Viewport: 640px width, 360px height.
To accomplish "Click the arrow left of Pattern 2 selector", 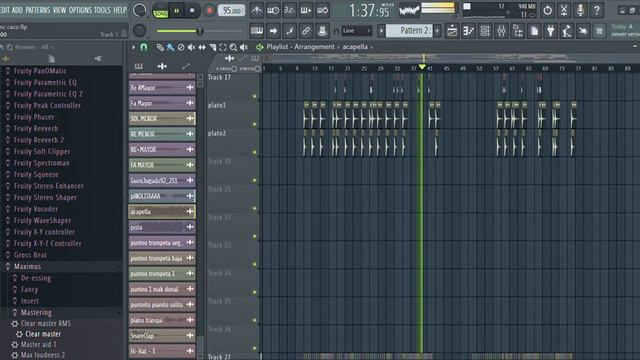I will (381, 31).
